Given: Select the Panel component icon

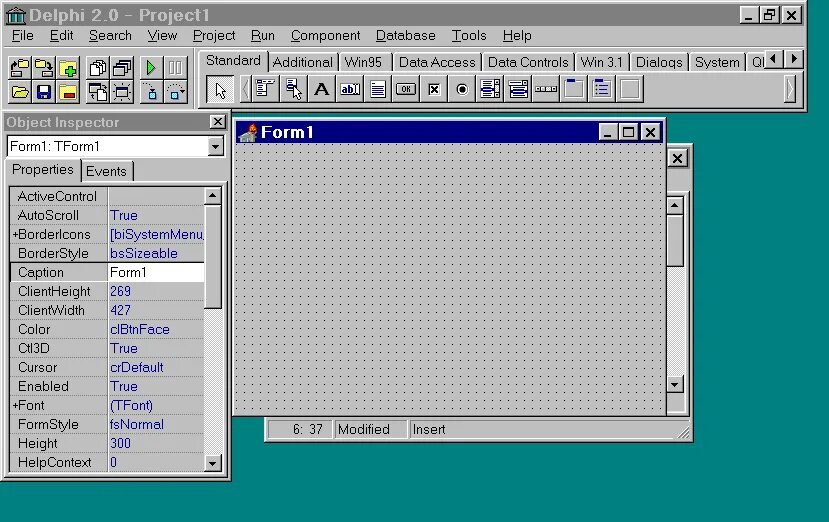Looking at the screenshot, I should (630, 89).
